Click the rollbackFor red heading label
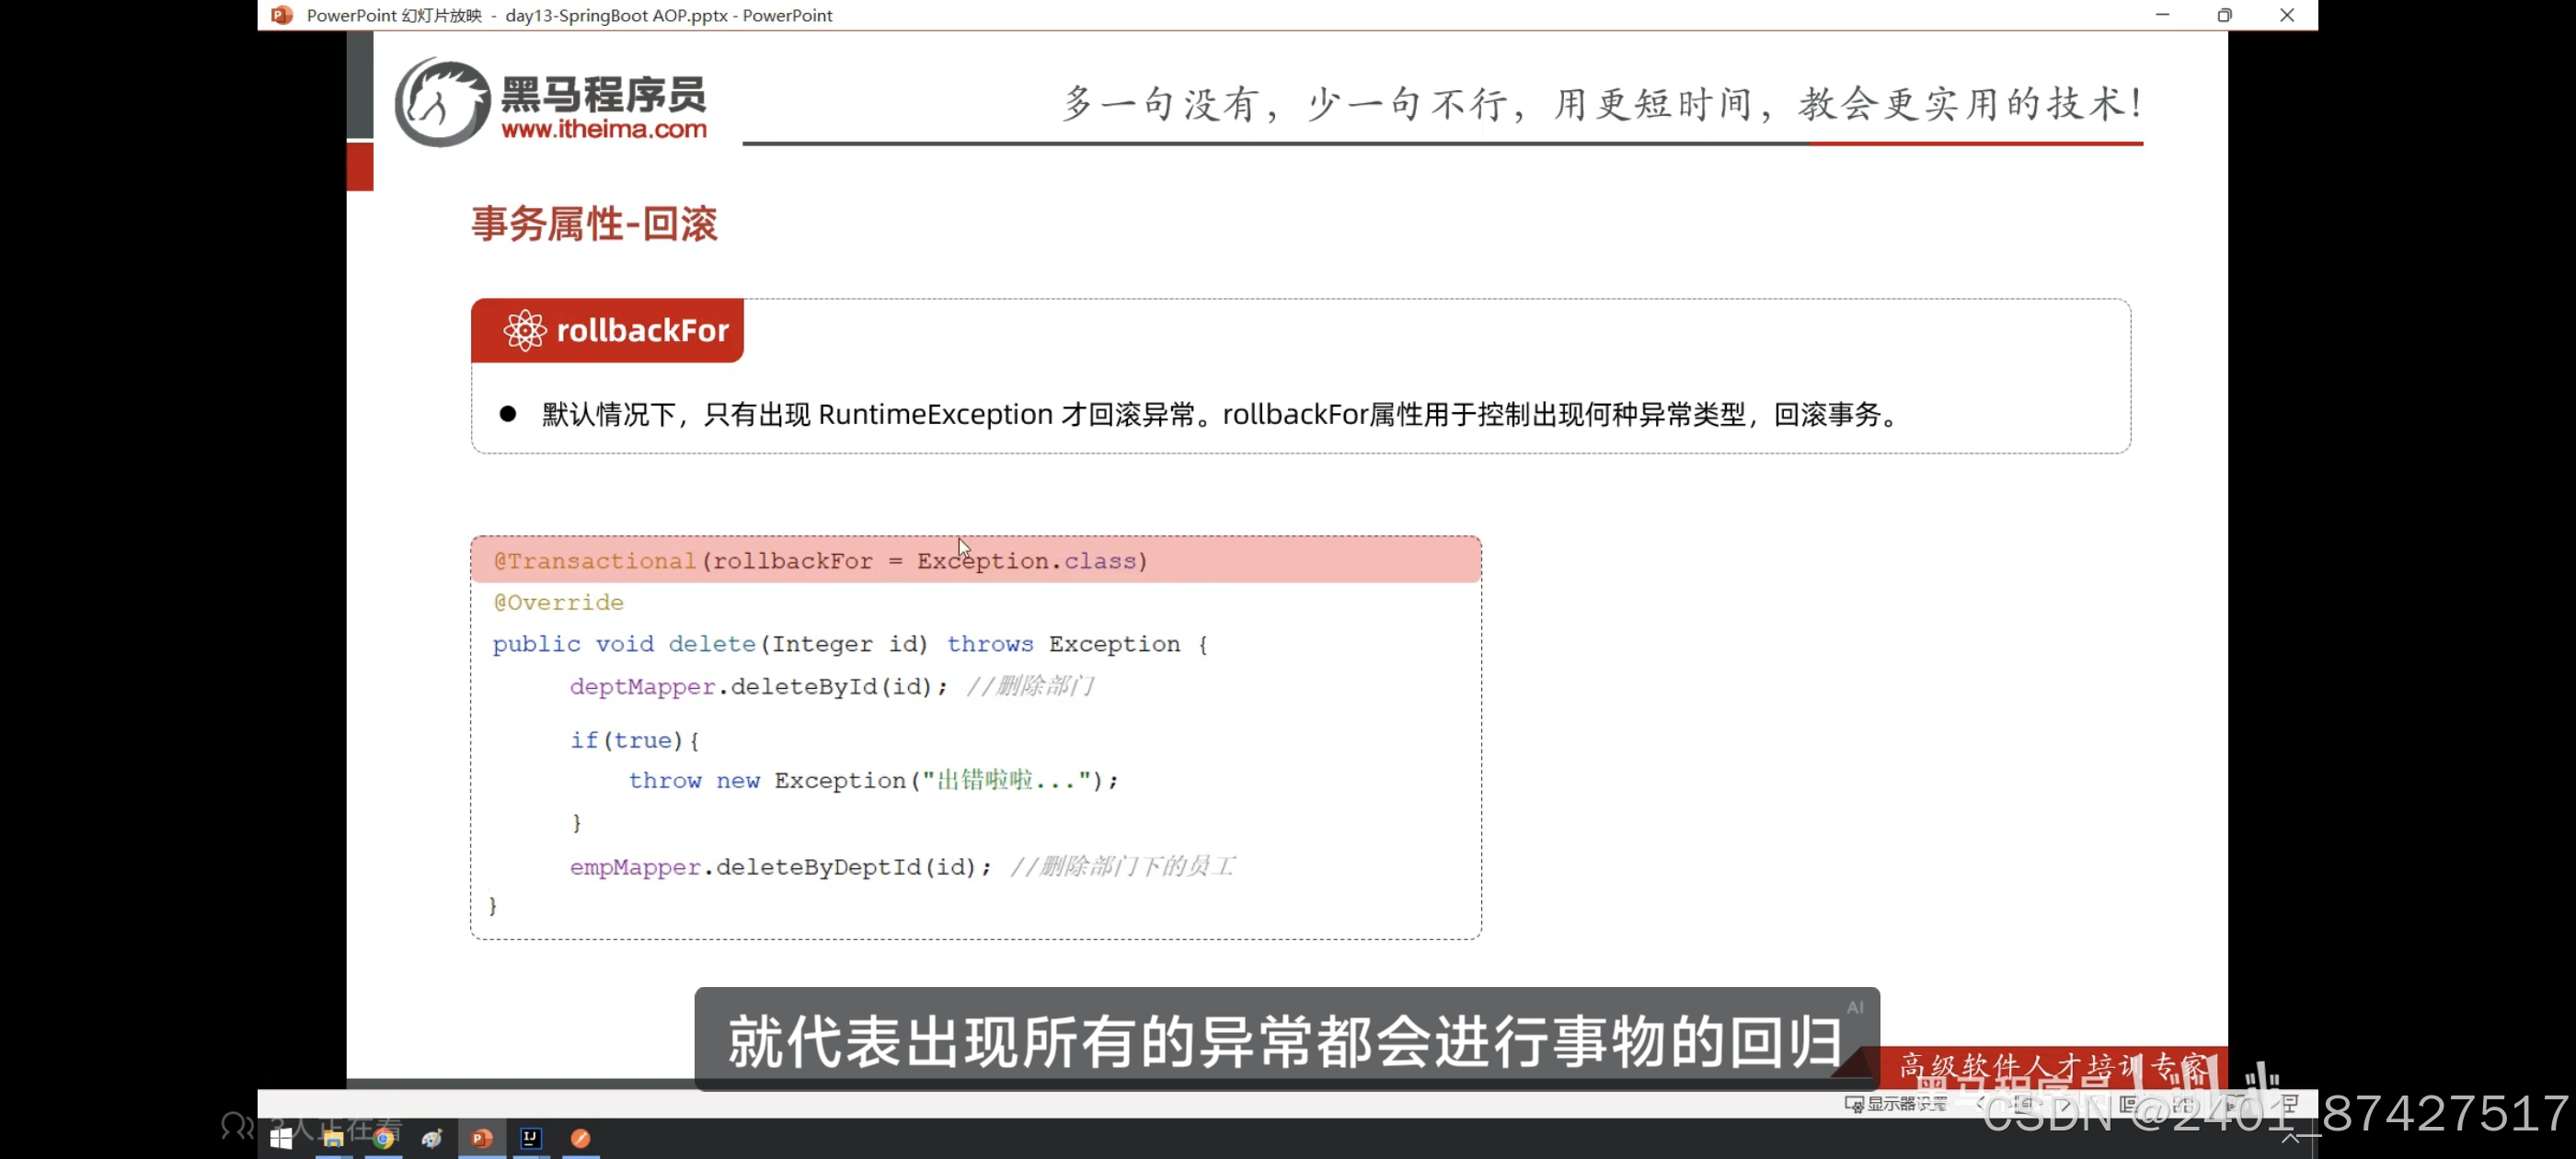 click(608, 330)
